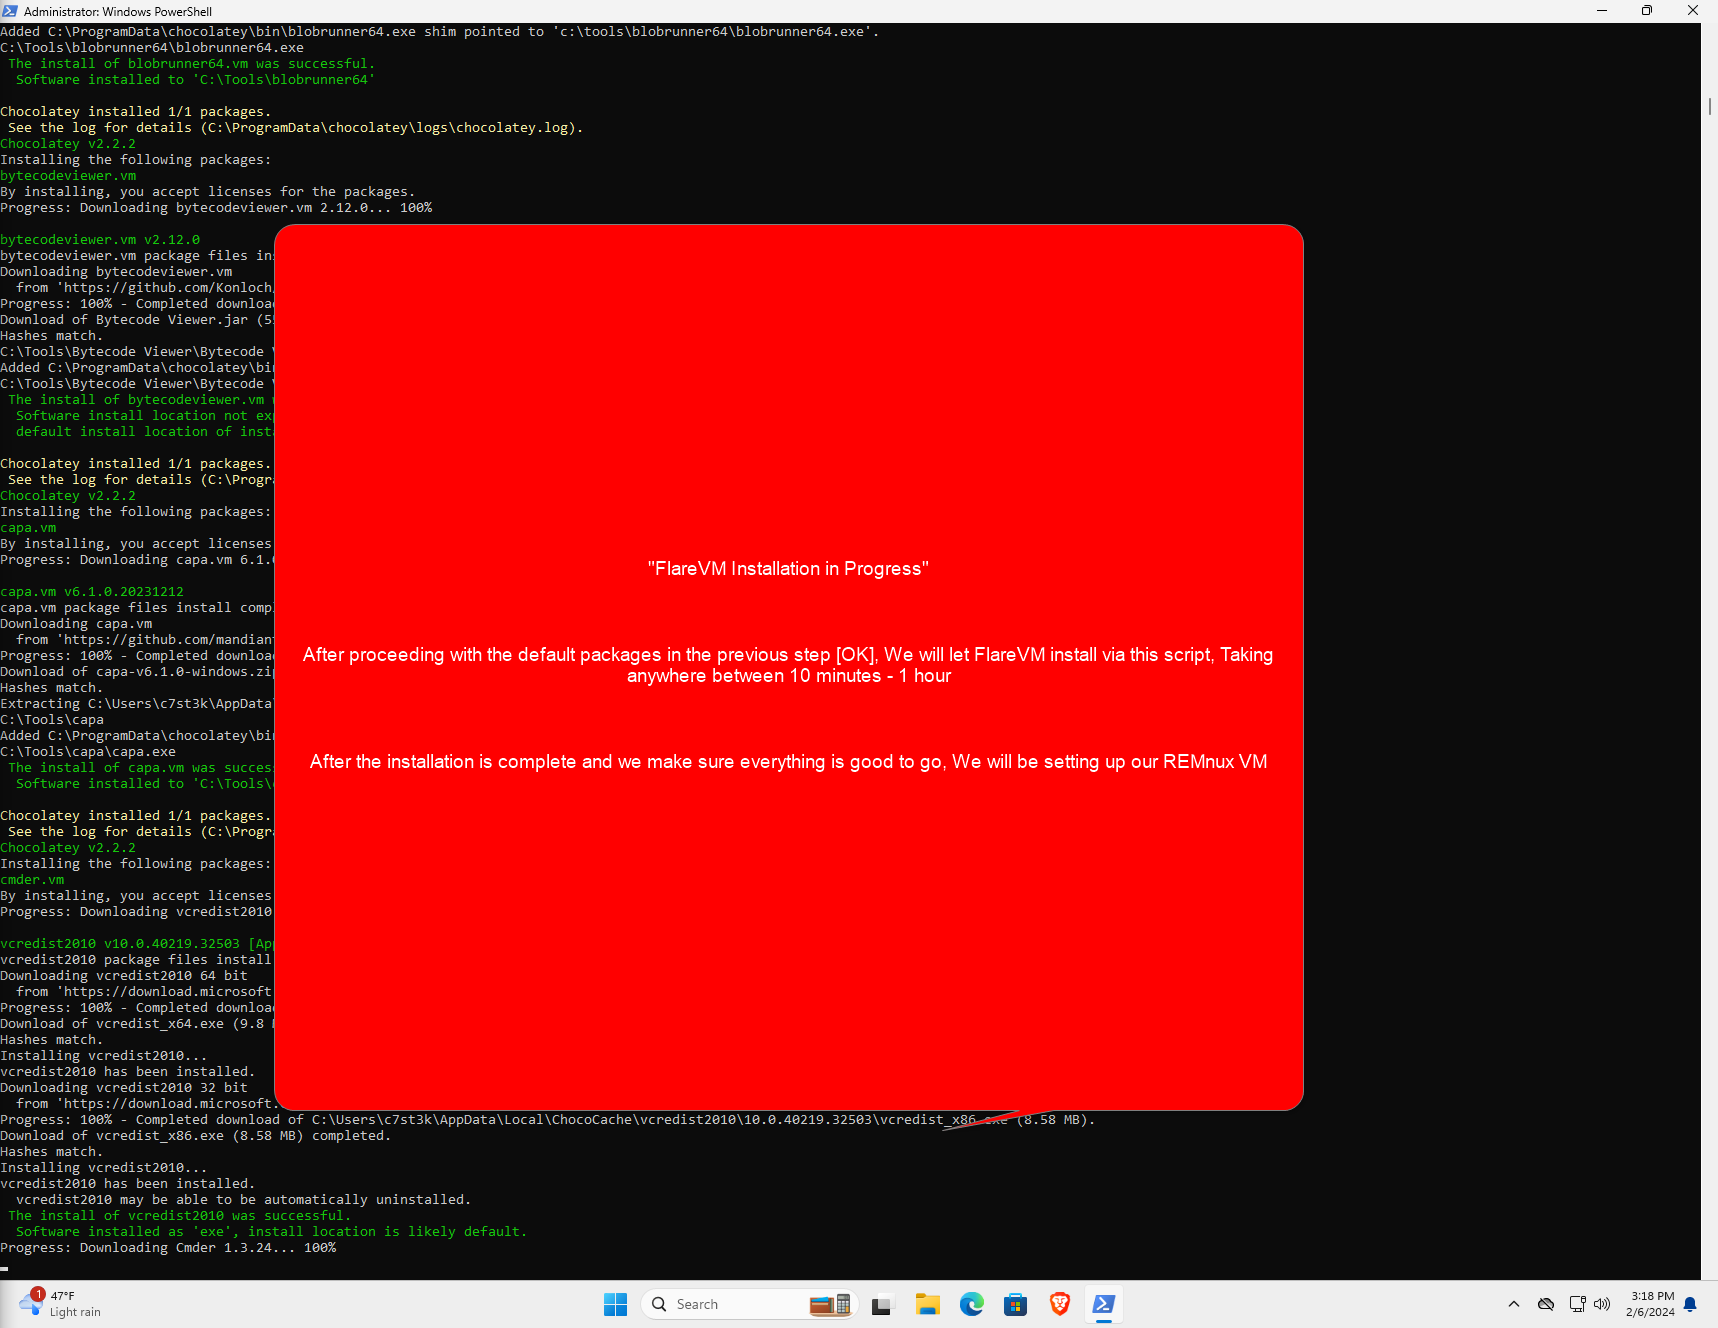
Task: Select the PowerShell icon on the taskbar
Action: [1103, 1304]
